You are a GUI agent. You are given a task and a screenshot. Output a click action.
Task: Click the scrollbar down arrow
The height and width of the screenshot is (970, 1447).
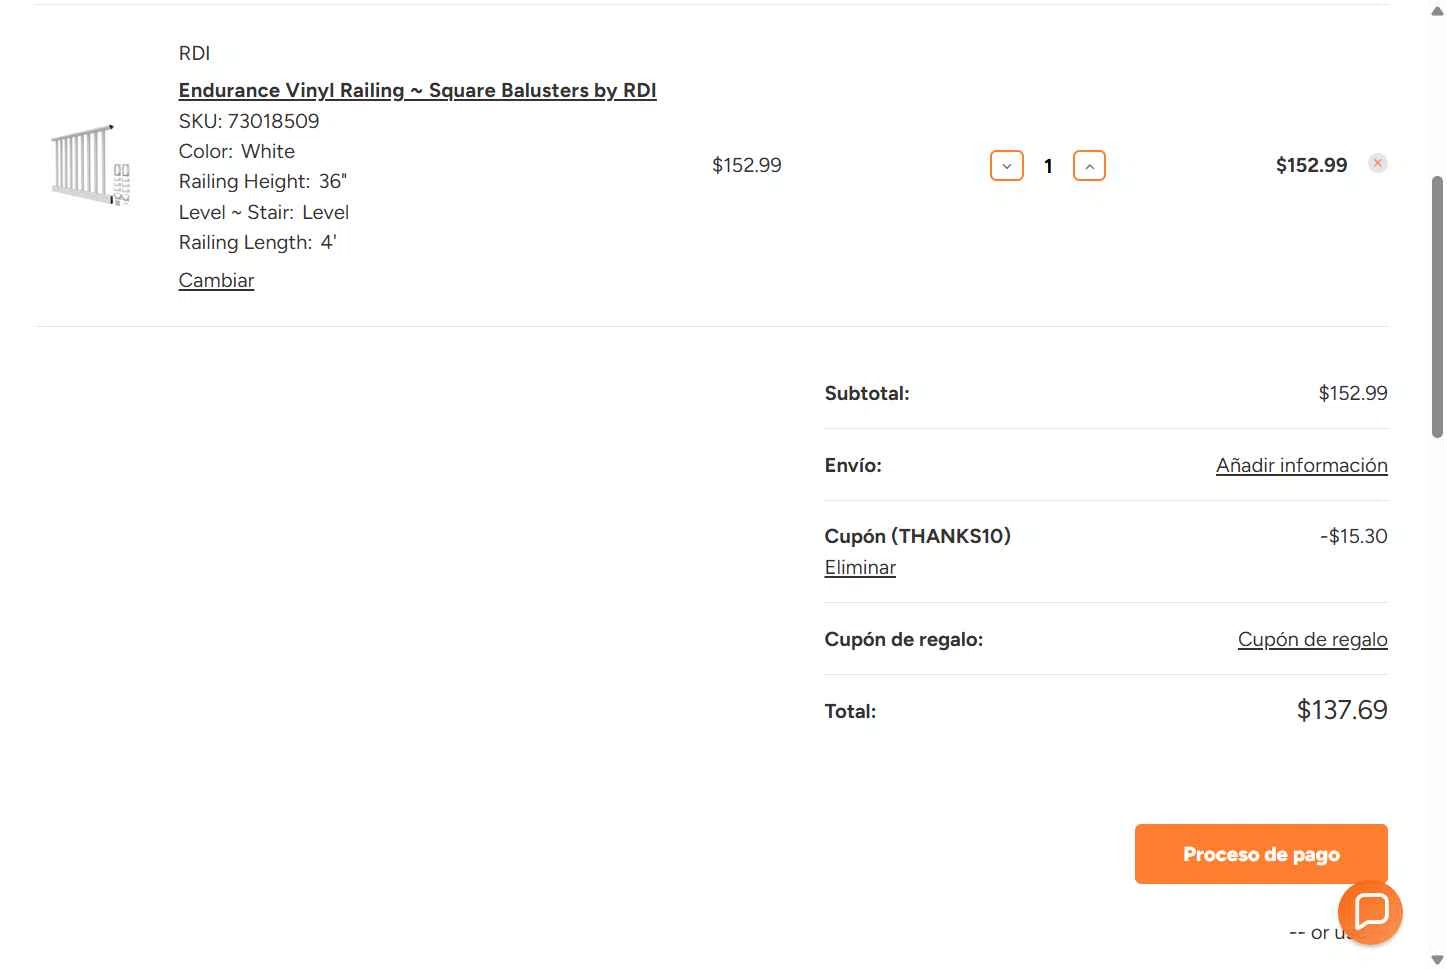(1437, 959)
